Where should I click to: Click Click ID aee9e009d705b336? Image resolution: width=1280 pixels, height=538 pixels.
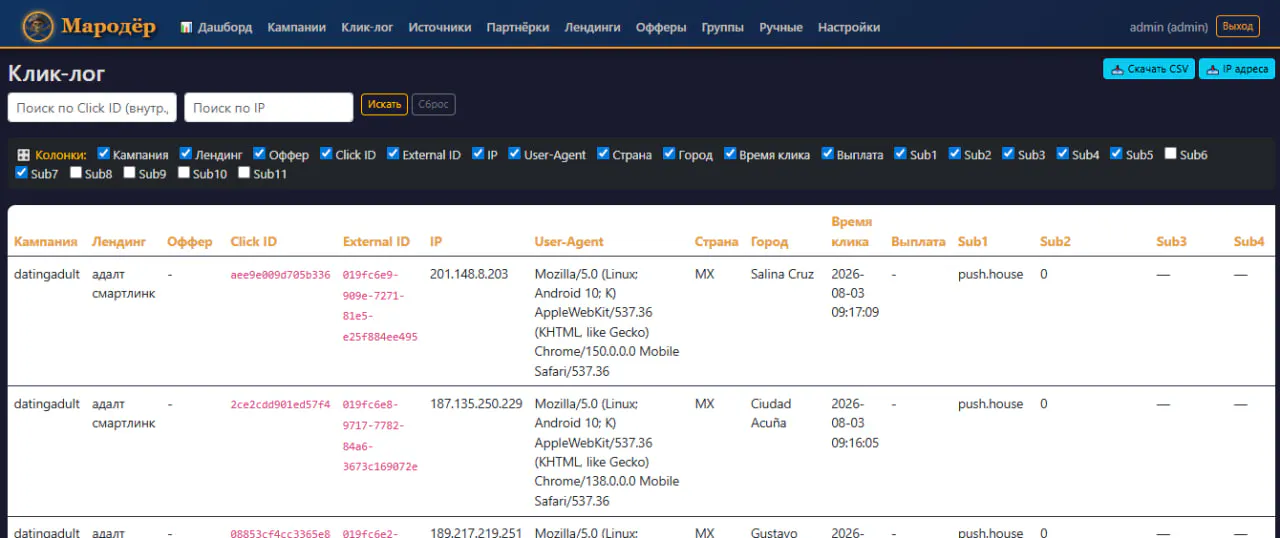[280, 275]
